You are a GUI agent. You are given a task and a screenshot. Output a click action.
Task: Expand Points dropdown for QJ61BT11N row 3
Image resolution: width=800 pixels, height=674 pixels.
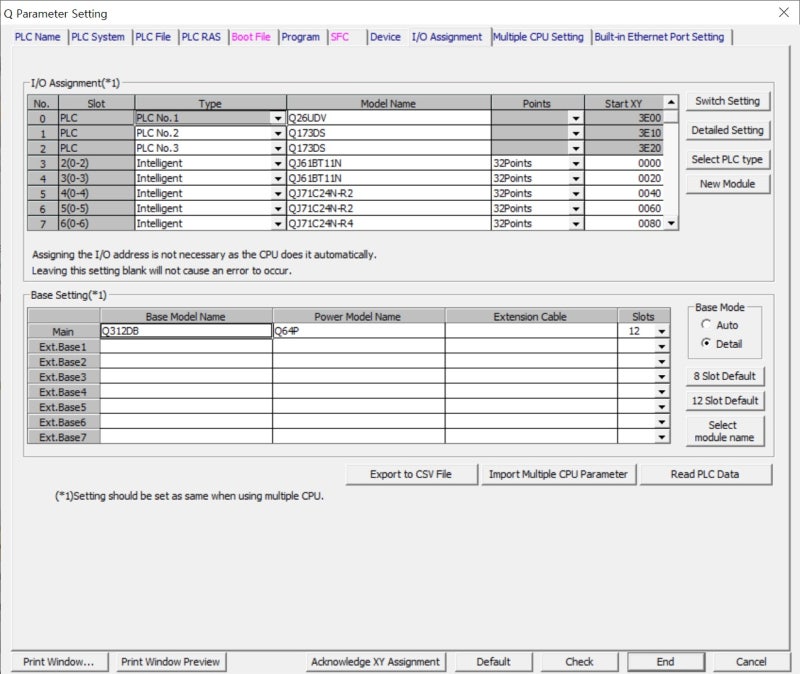[x=575, y=163]
